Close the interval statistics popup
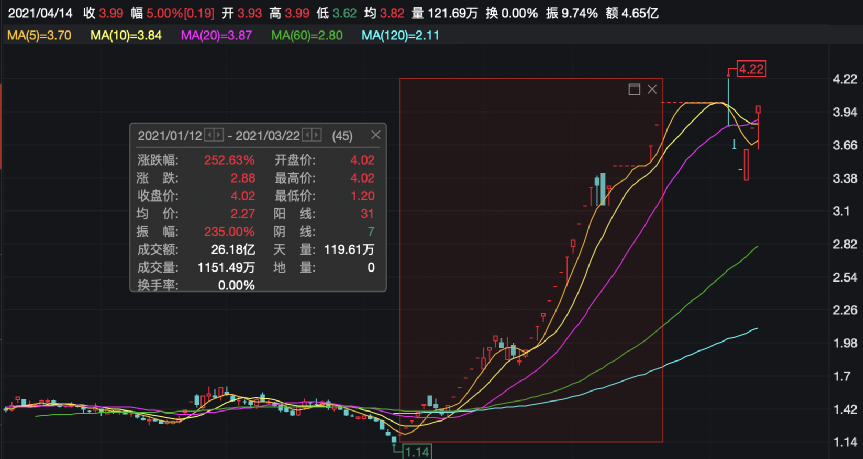 [376, 135]
